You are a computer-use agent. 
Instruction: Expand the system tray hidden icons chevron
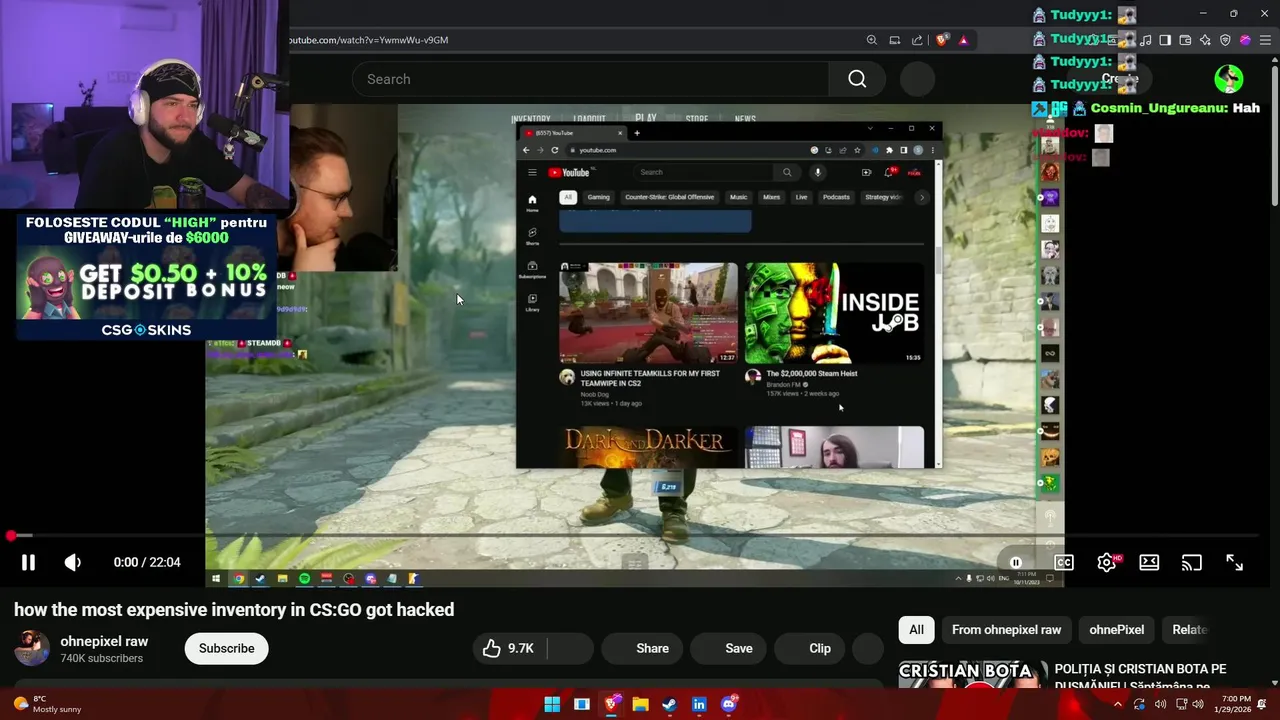[x=1117, y=704]
